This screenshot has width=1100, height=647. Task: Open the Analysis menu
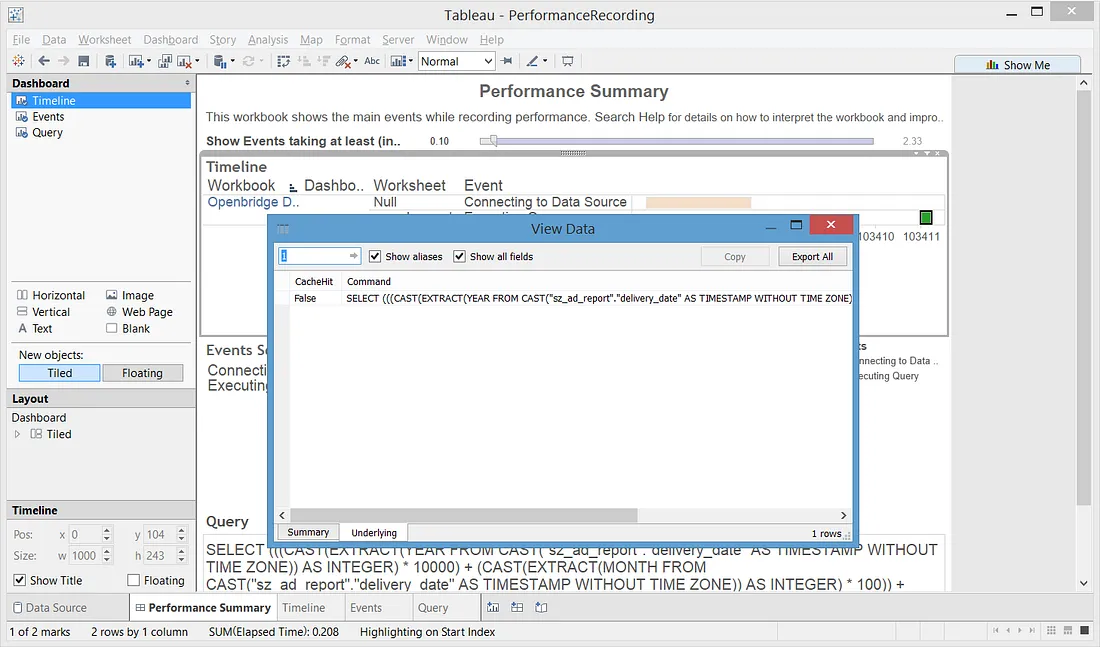click(x=268, y=40)
